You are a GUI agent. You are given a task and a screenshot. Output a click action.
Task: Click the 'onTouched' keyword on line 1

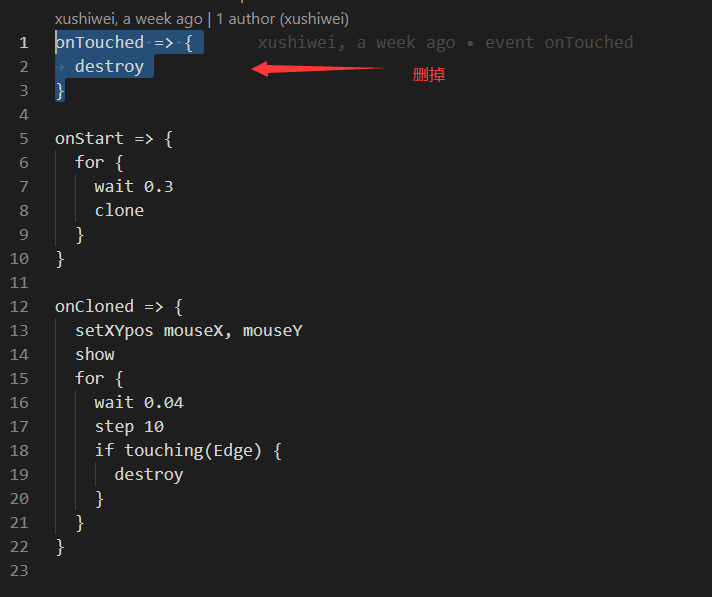[99, 43]
